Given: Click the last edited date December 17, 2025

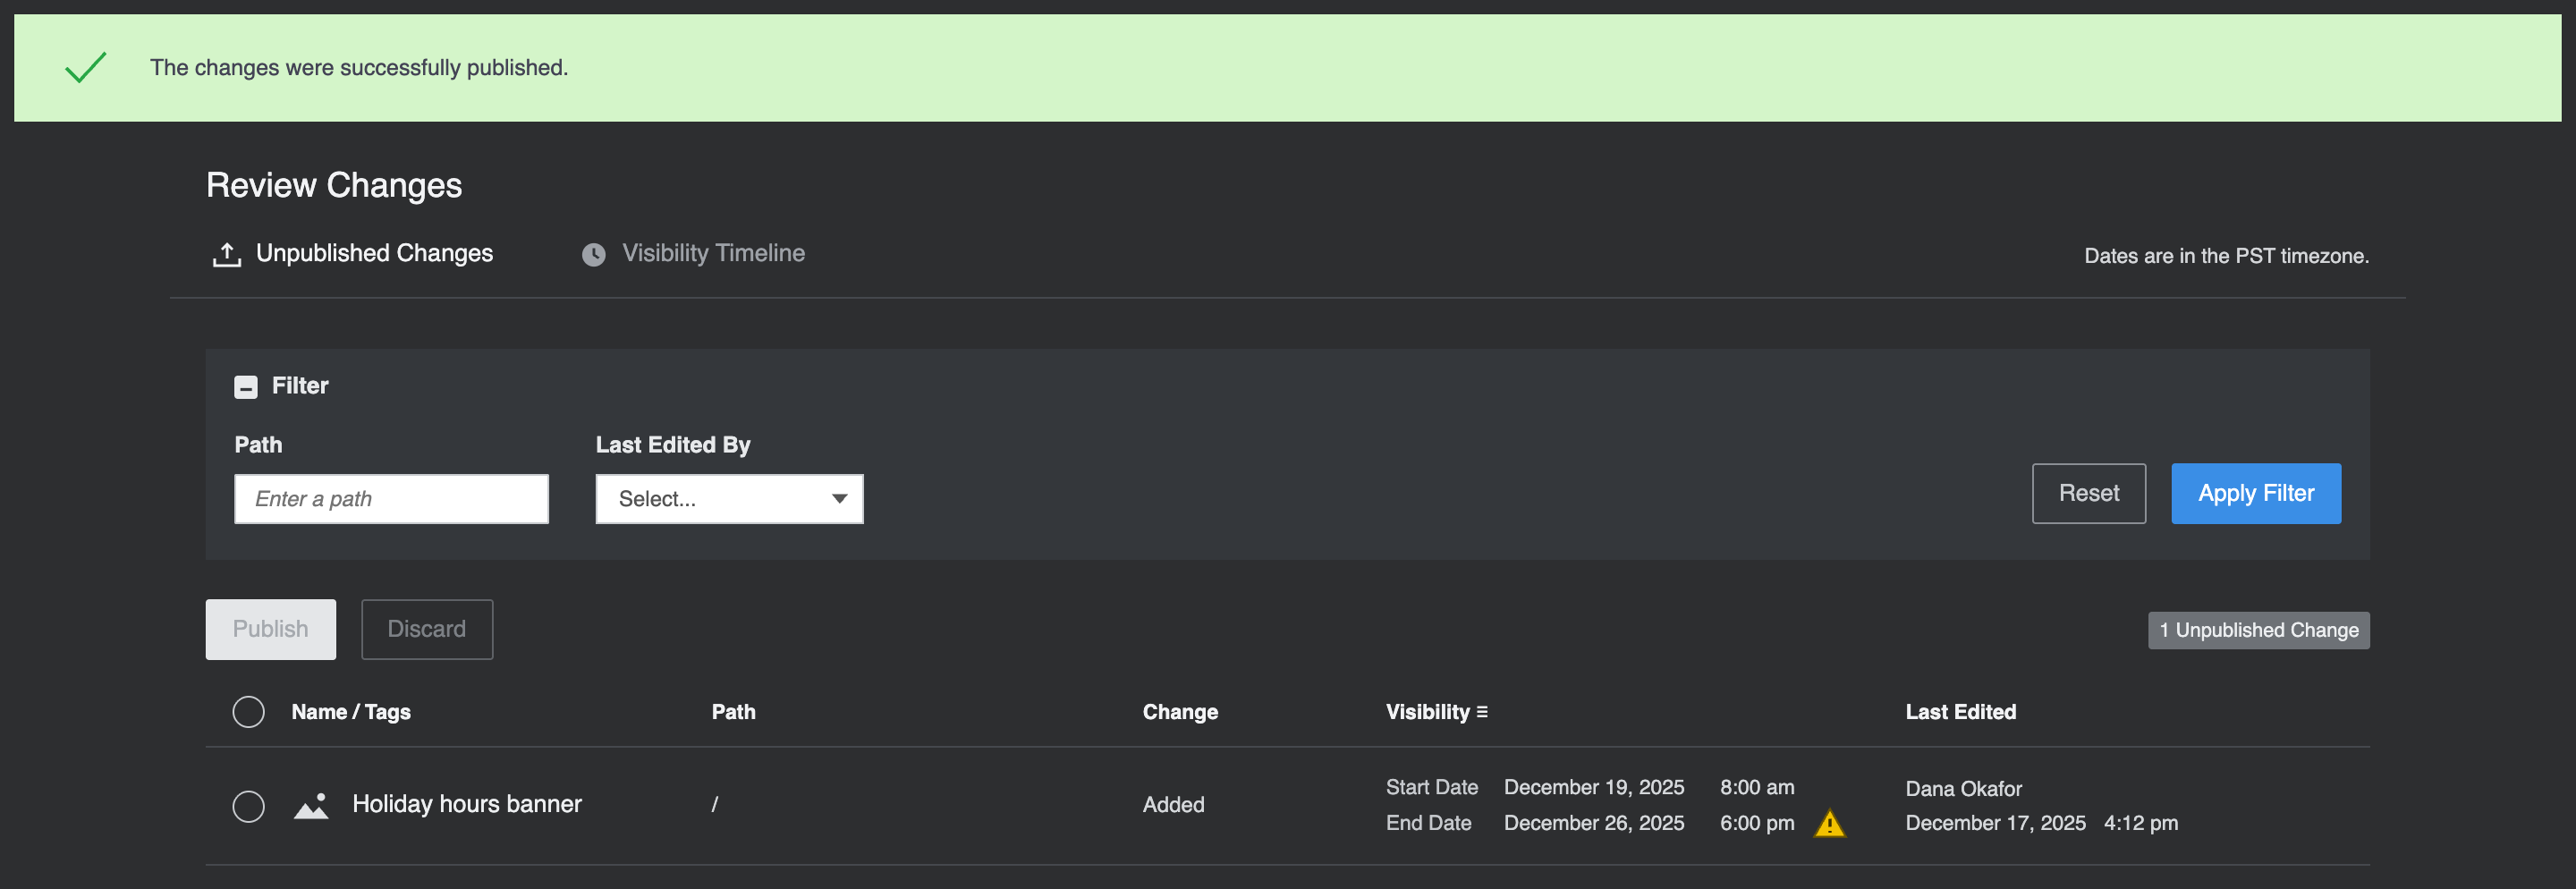Looking at the screenshot, I should point(1995,823).
